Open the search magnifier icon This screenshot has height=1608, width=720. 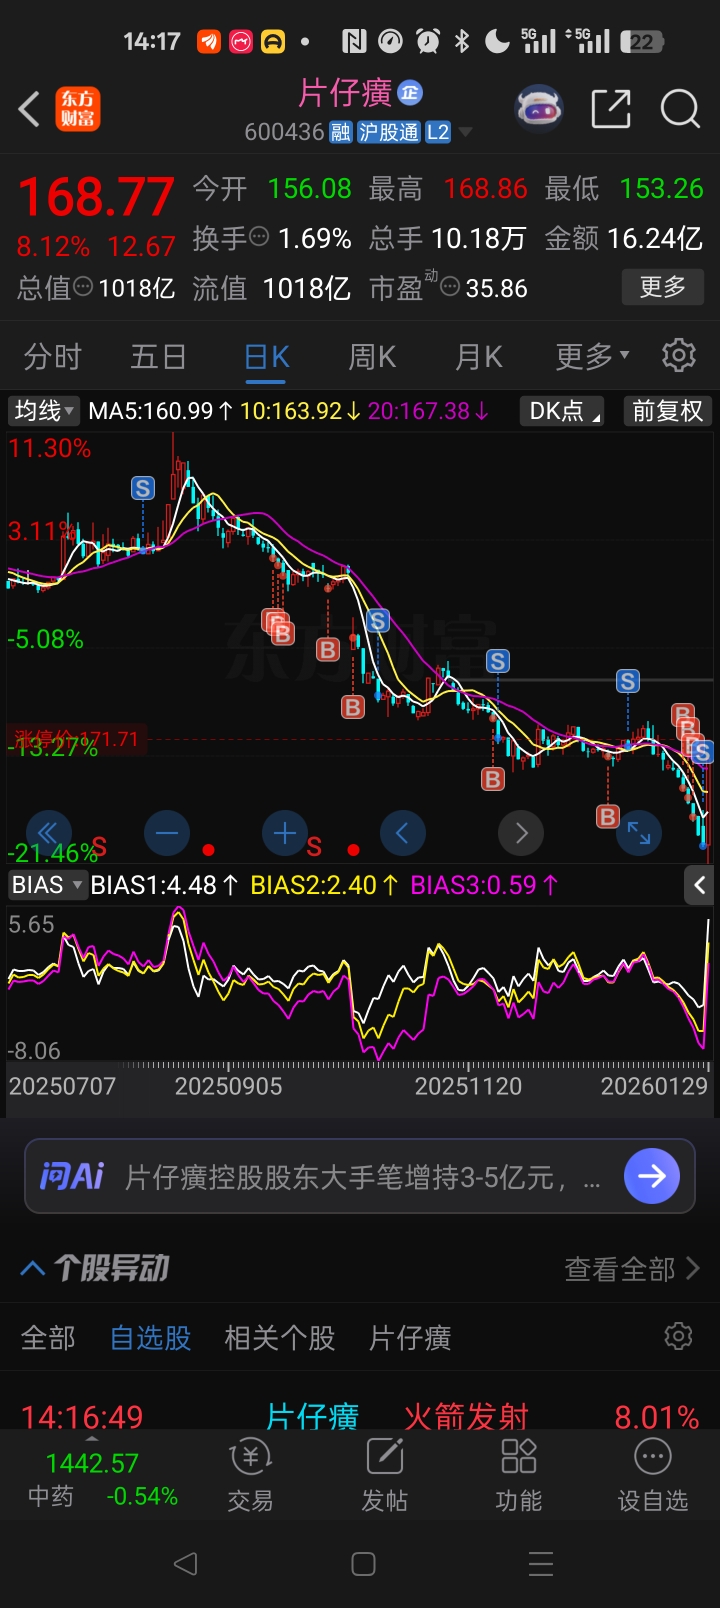point(680,109)
